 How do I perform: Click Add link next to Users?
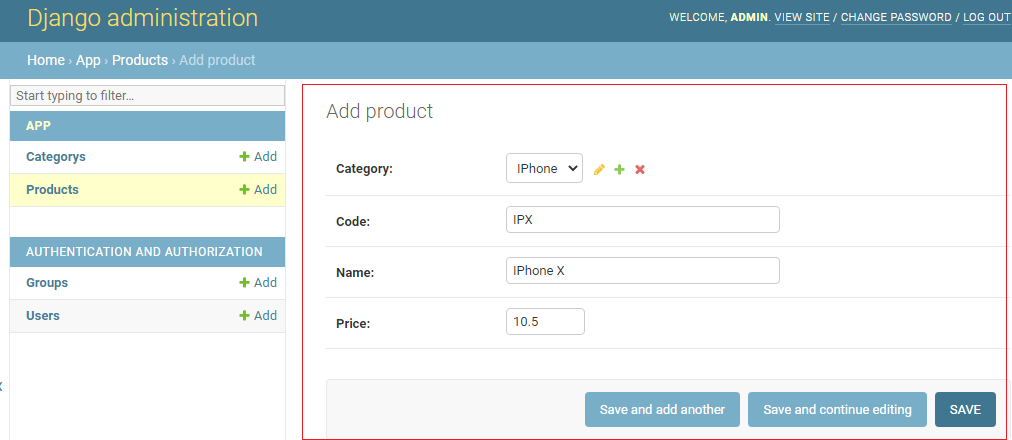(x=258, y=316)
